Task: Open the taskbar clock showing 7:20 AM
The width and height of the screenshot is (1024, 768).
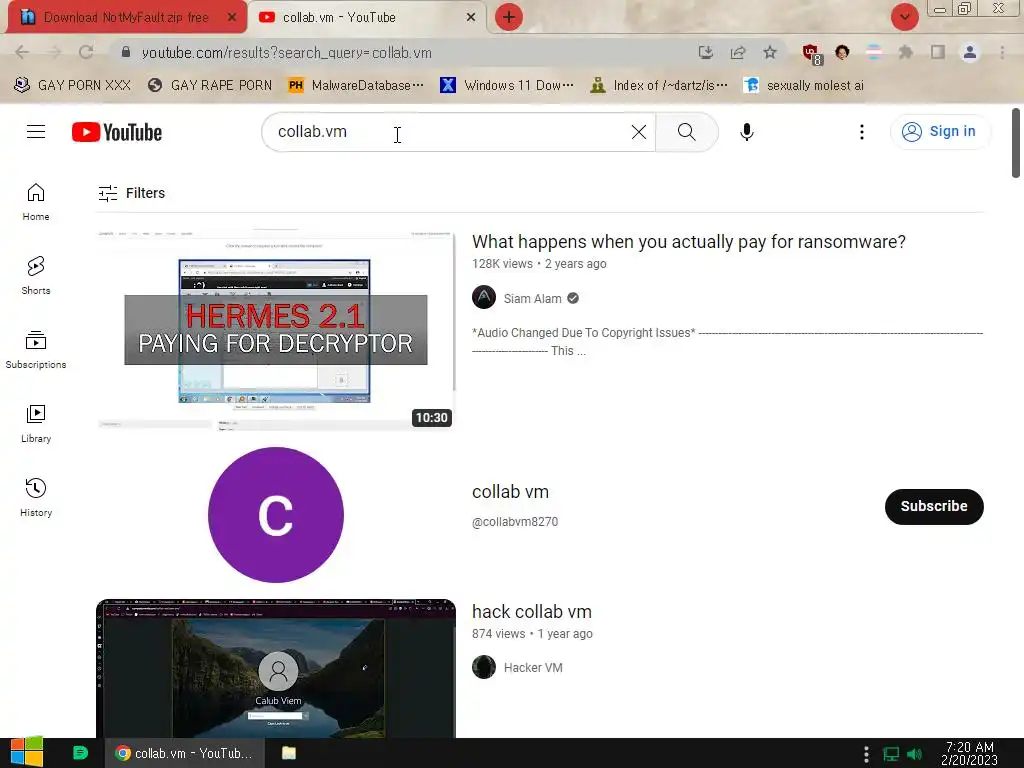Action: [x=969, y=753]
